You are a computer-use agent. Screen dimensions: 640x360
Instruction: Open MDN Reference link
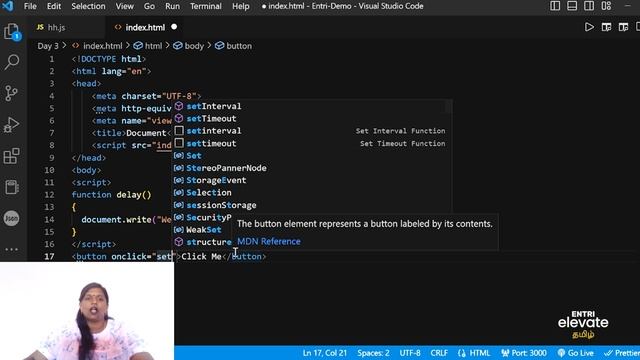[269, 241]
